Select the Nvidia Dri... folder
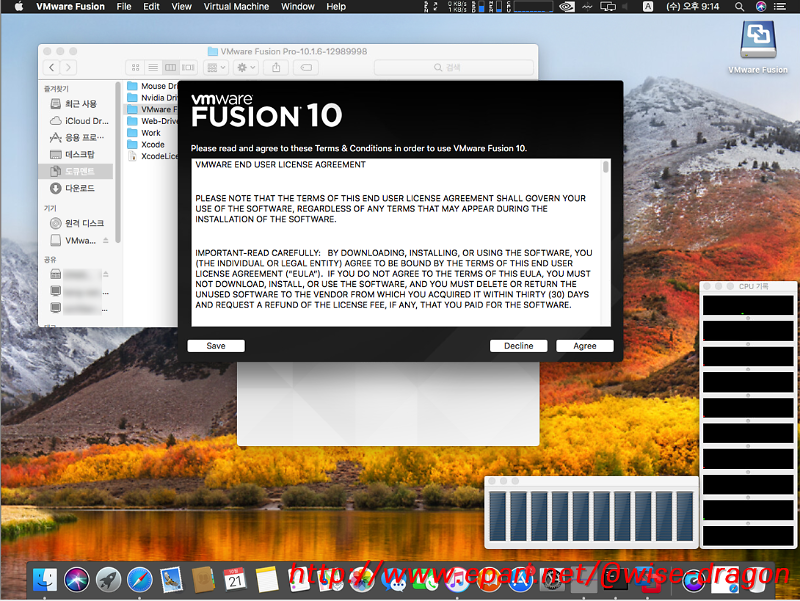The height and width of the screenshot is (601, 800). 152,98
